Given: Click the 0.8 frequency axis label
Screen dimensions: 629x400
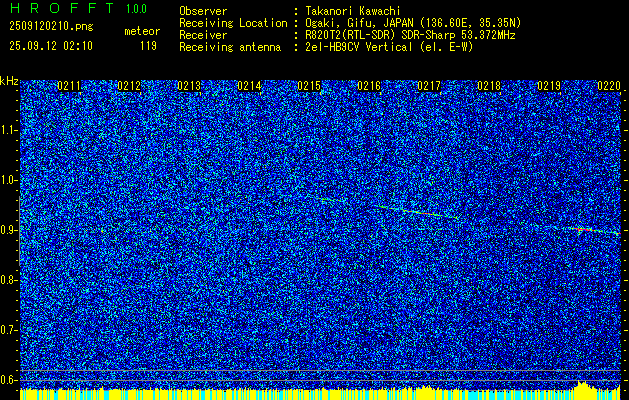Looking at the screenshot, I should pyautogui.click(x=9, y=280).
